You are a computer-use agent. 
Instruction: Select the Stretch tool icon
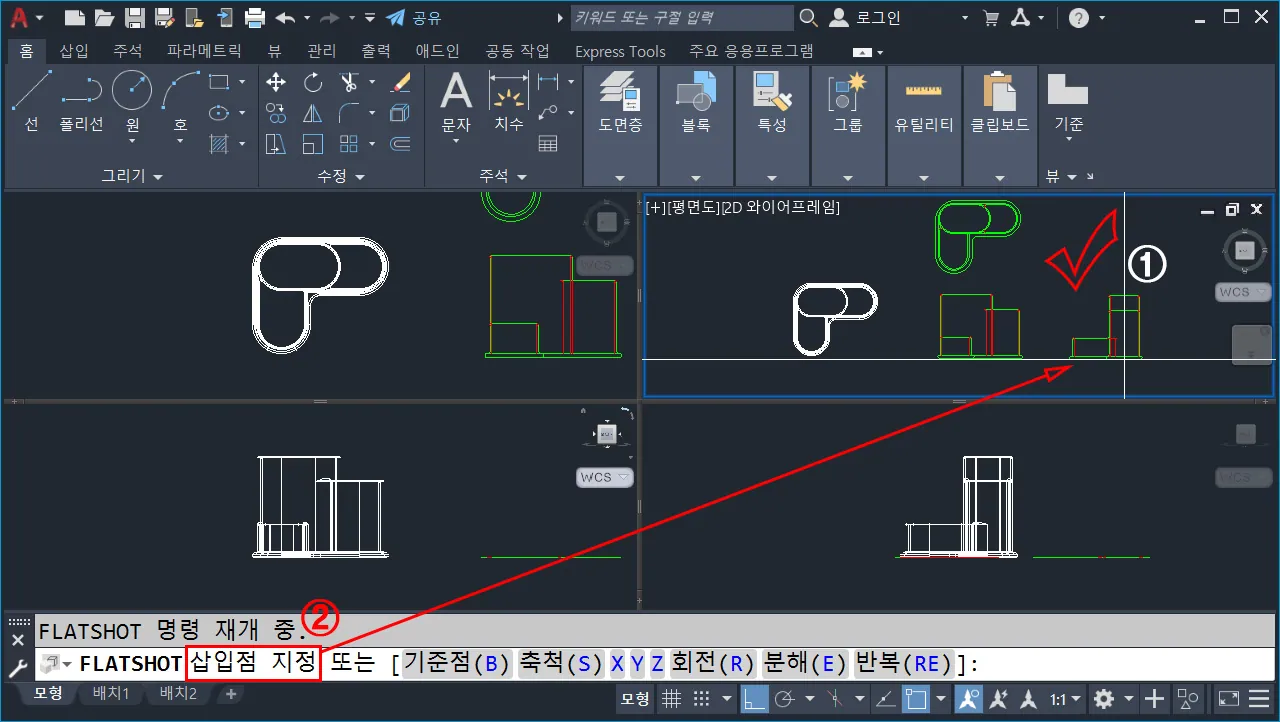click(276, 144)
